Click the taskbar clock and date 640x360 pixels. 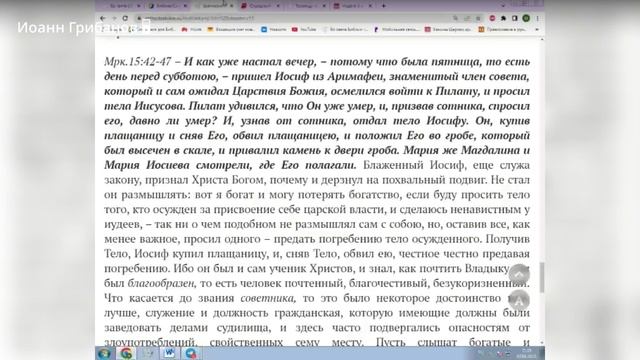click(527, 353)
